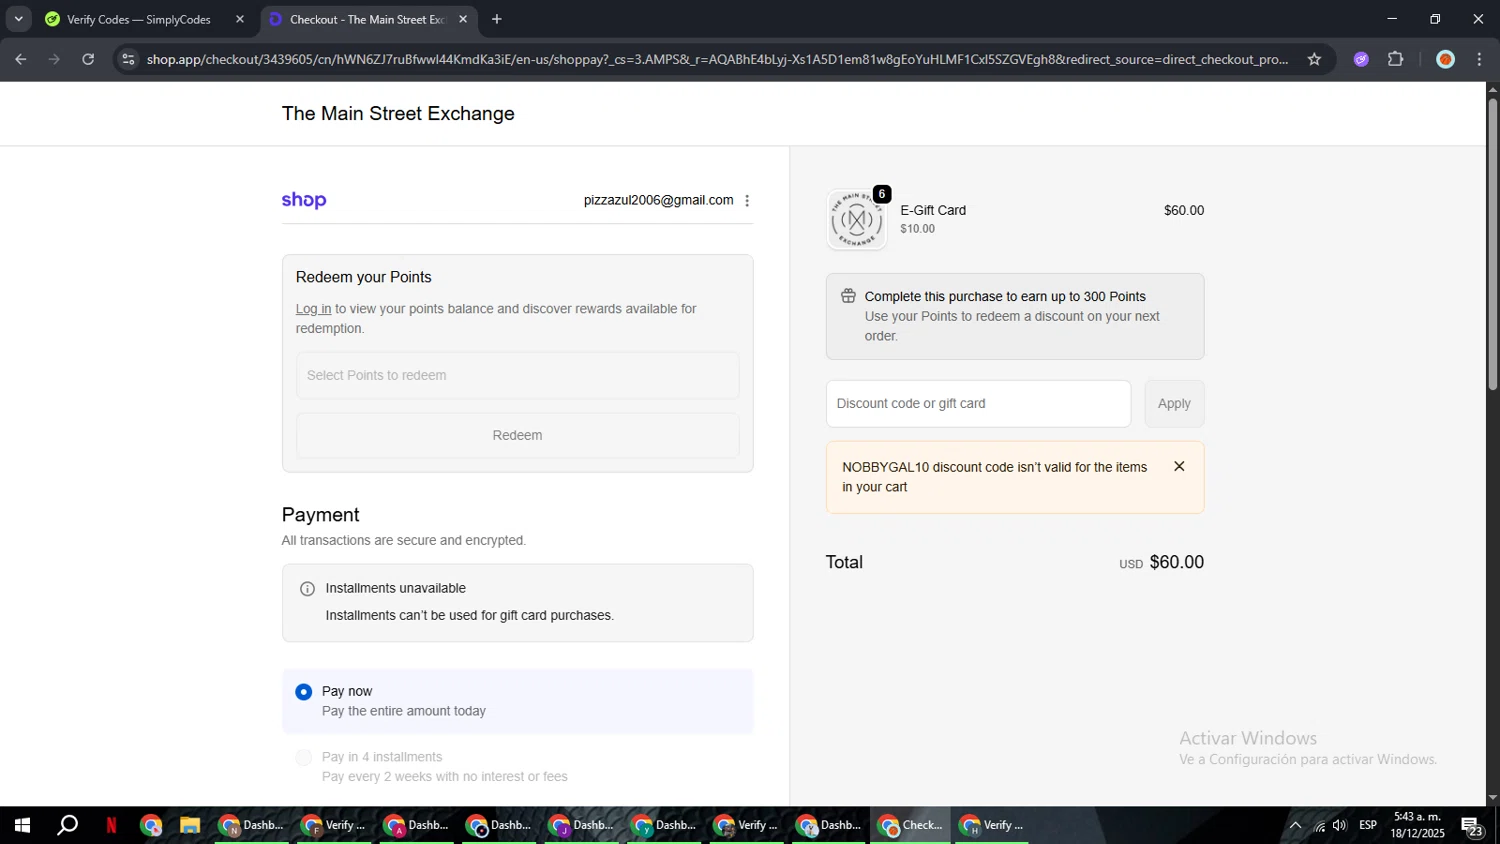Minimize the Chrome window

click(1392, 19)
